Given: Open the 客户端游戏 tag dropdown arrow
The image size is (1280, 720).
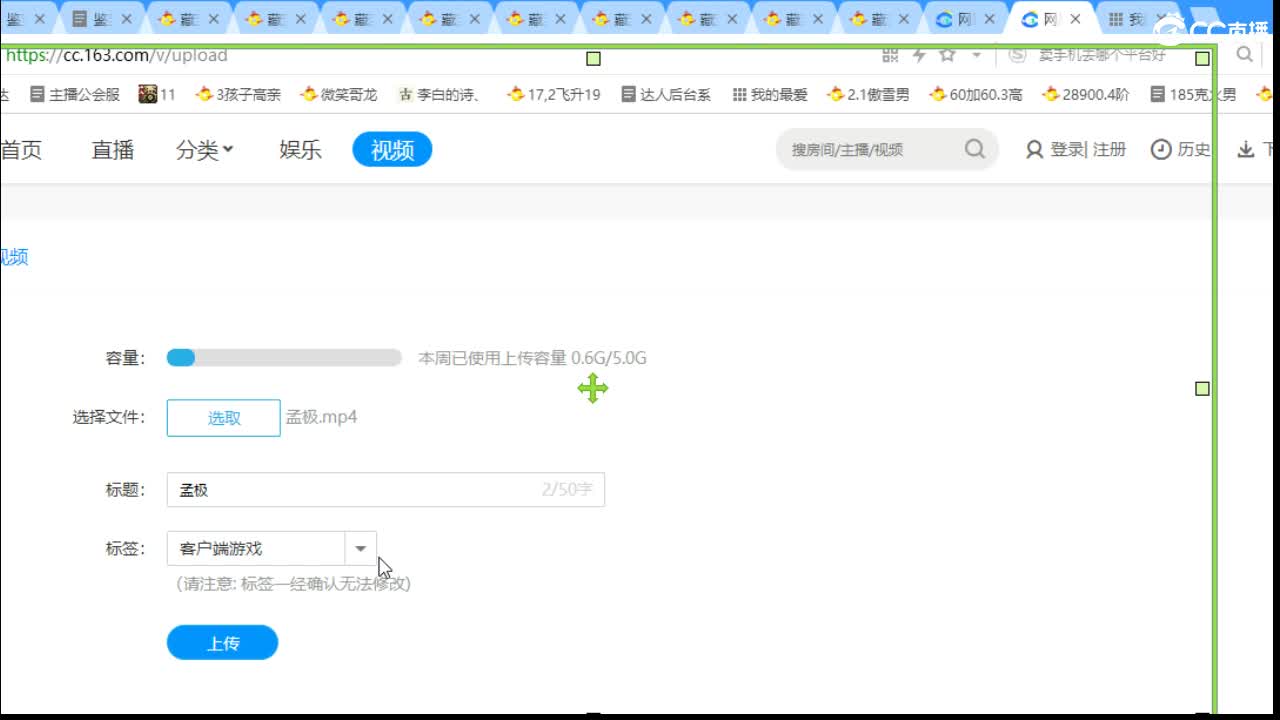Looking at the screenshot, I should coord(361,548).
